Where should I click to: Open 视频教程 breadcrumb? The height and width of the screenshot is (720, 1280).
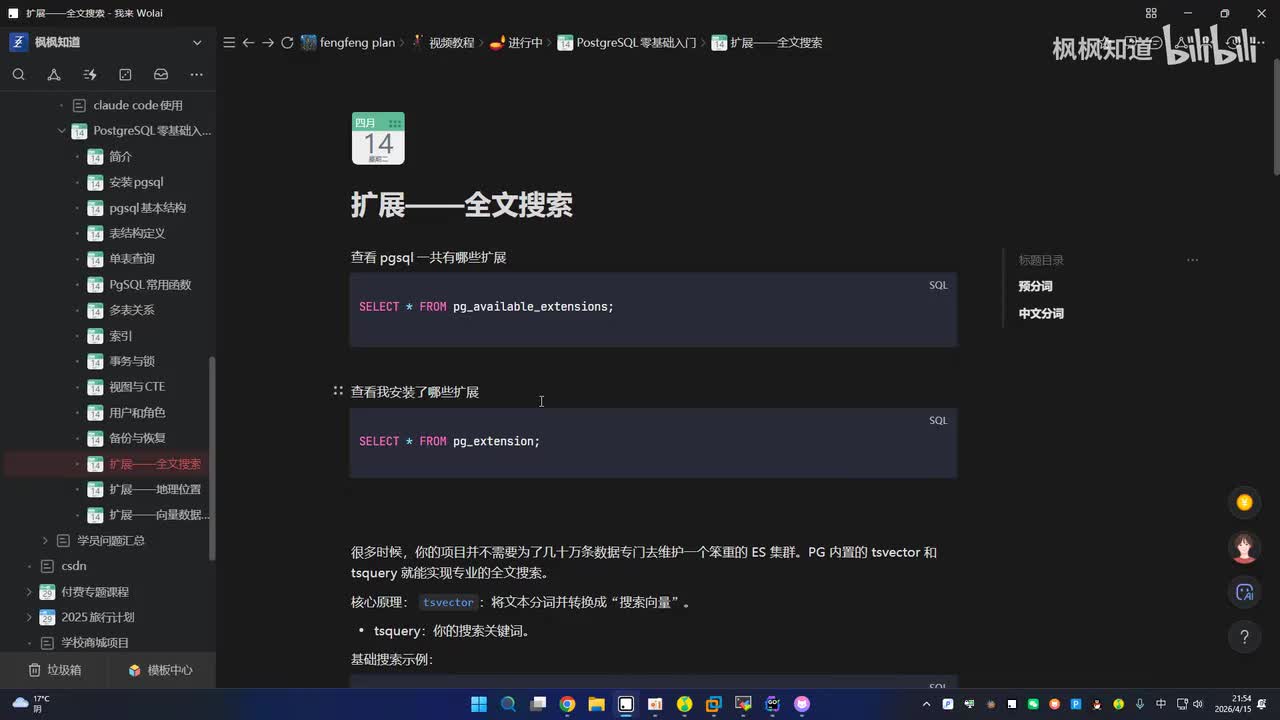(x=442, y=43)
